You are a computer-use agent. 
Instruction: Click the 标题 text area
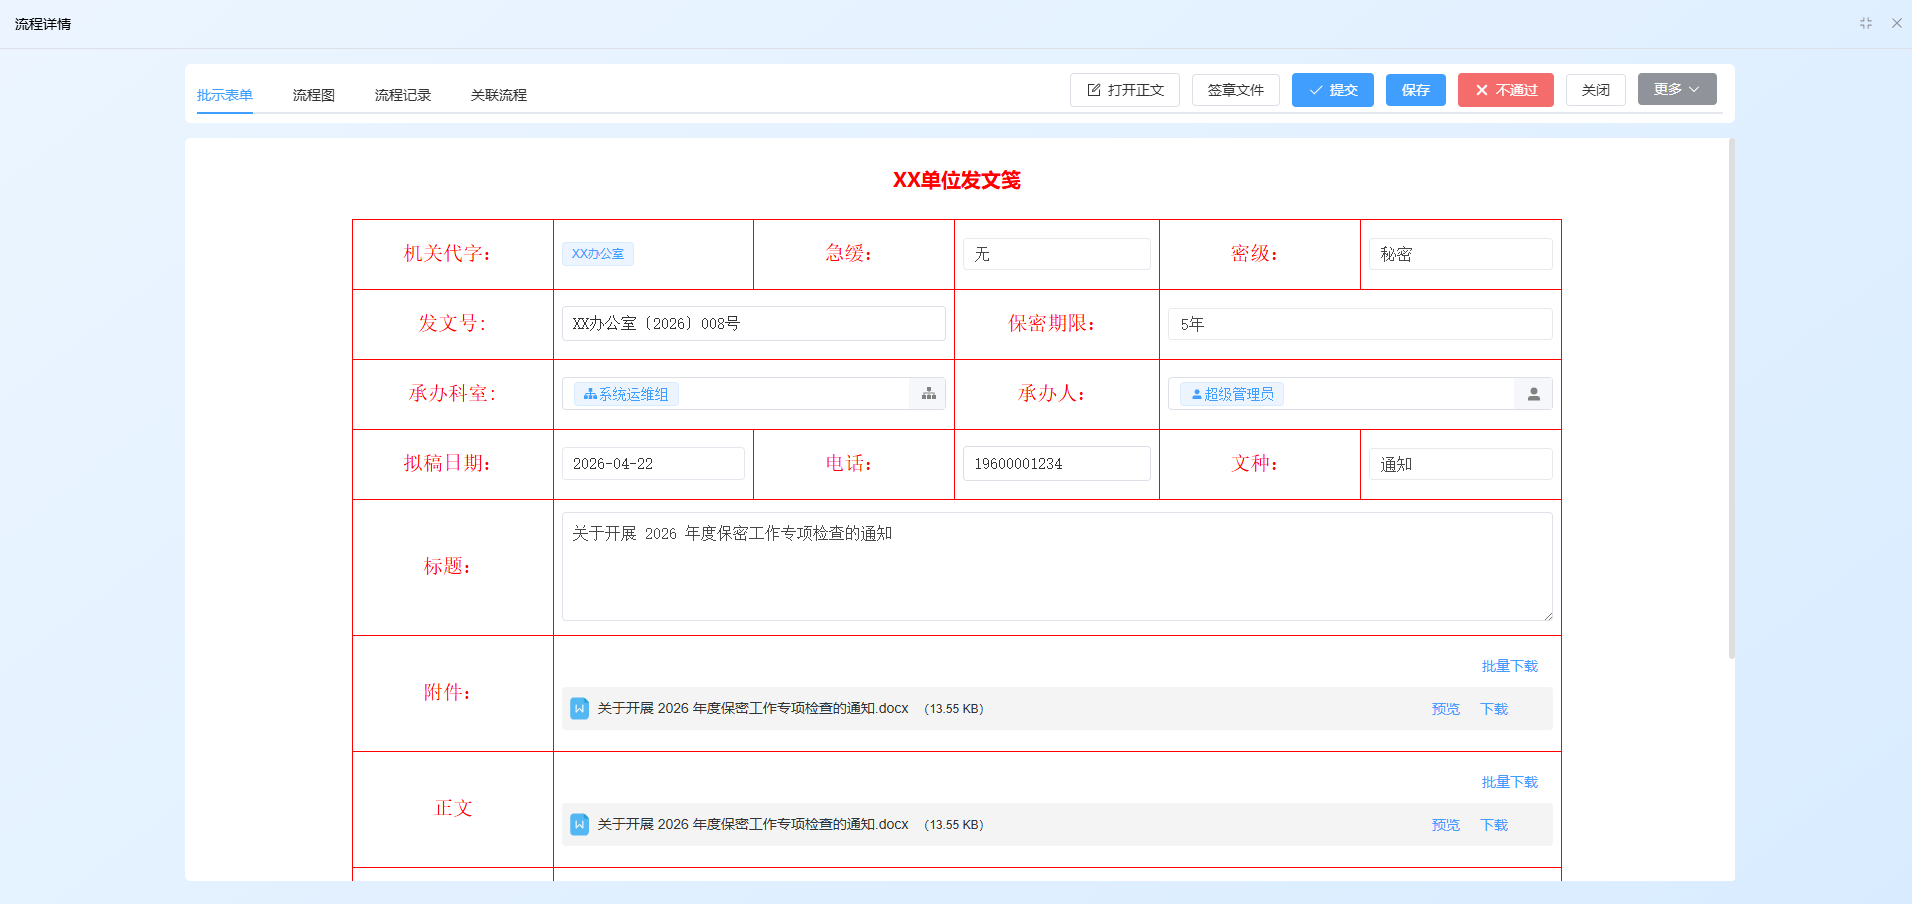tap(1057, 566)
